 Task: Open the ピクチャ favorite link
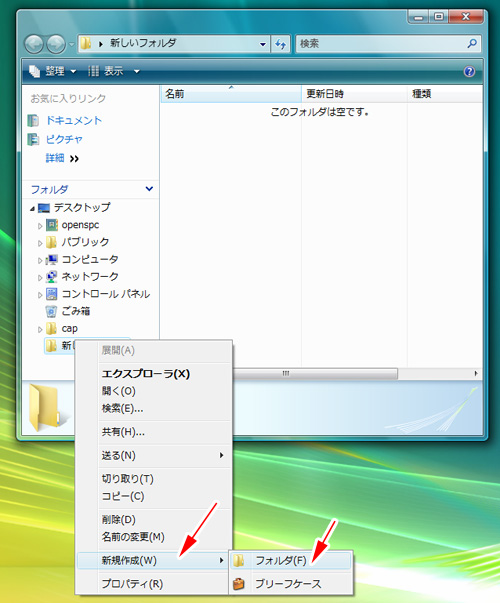tap(64, 139)
